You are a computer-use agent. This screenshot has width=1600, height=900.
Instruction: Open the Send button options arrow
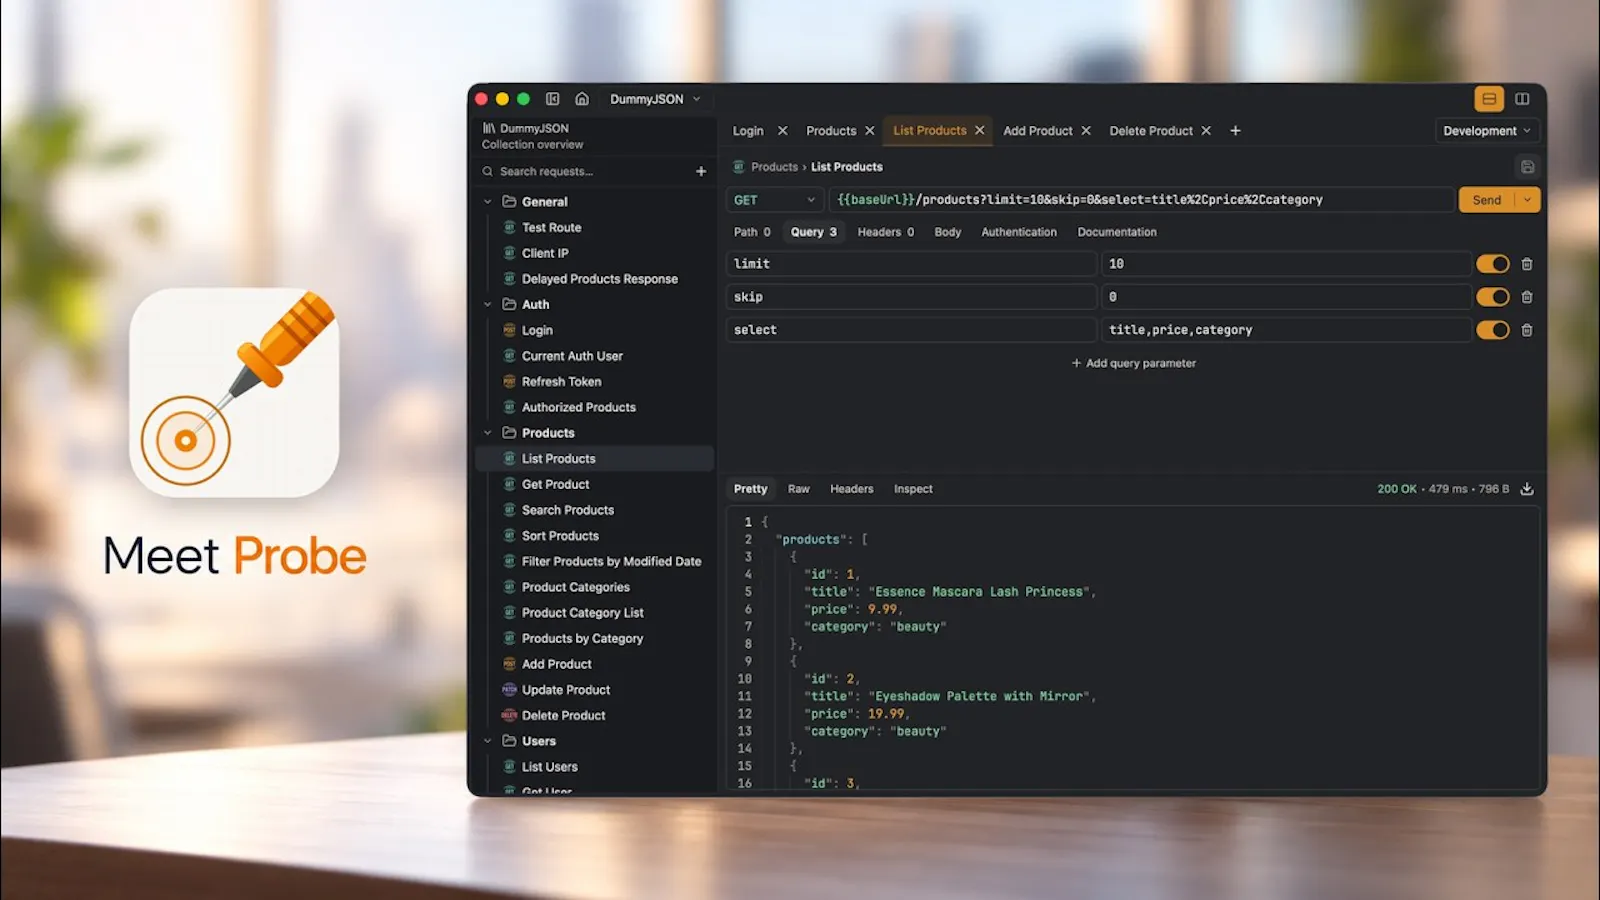point(1528,200)
